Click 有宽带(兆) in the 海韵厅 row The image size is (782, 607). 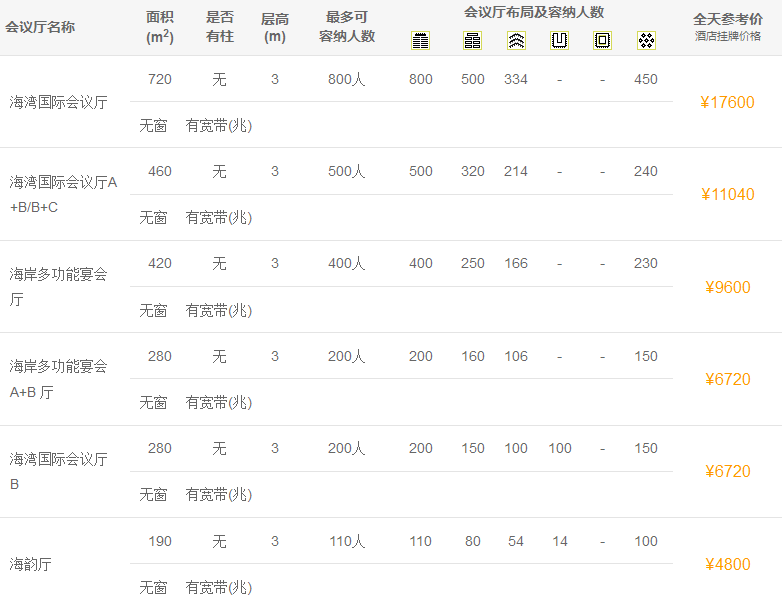click(219, 587)
